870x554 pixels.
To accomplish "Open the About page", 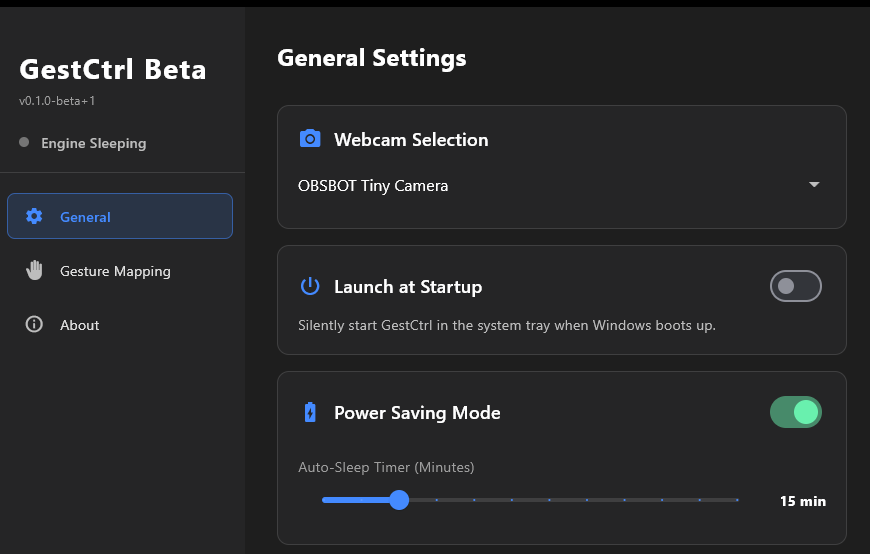I will click(x=120, y=324).
